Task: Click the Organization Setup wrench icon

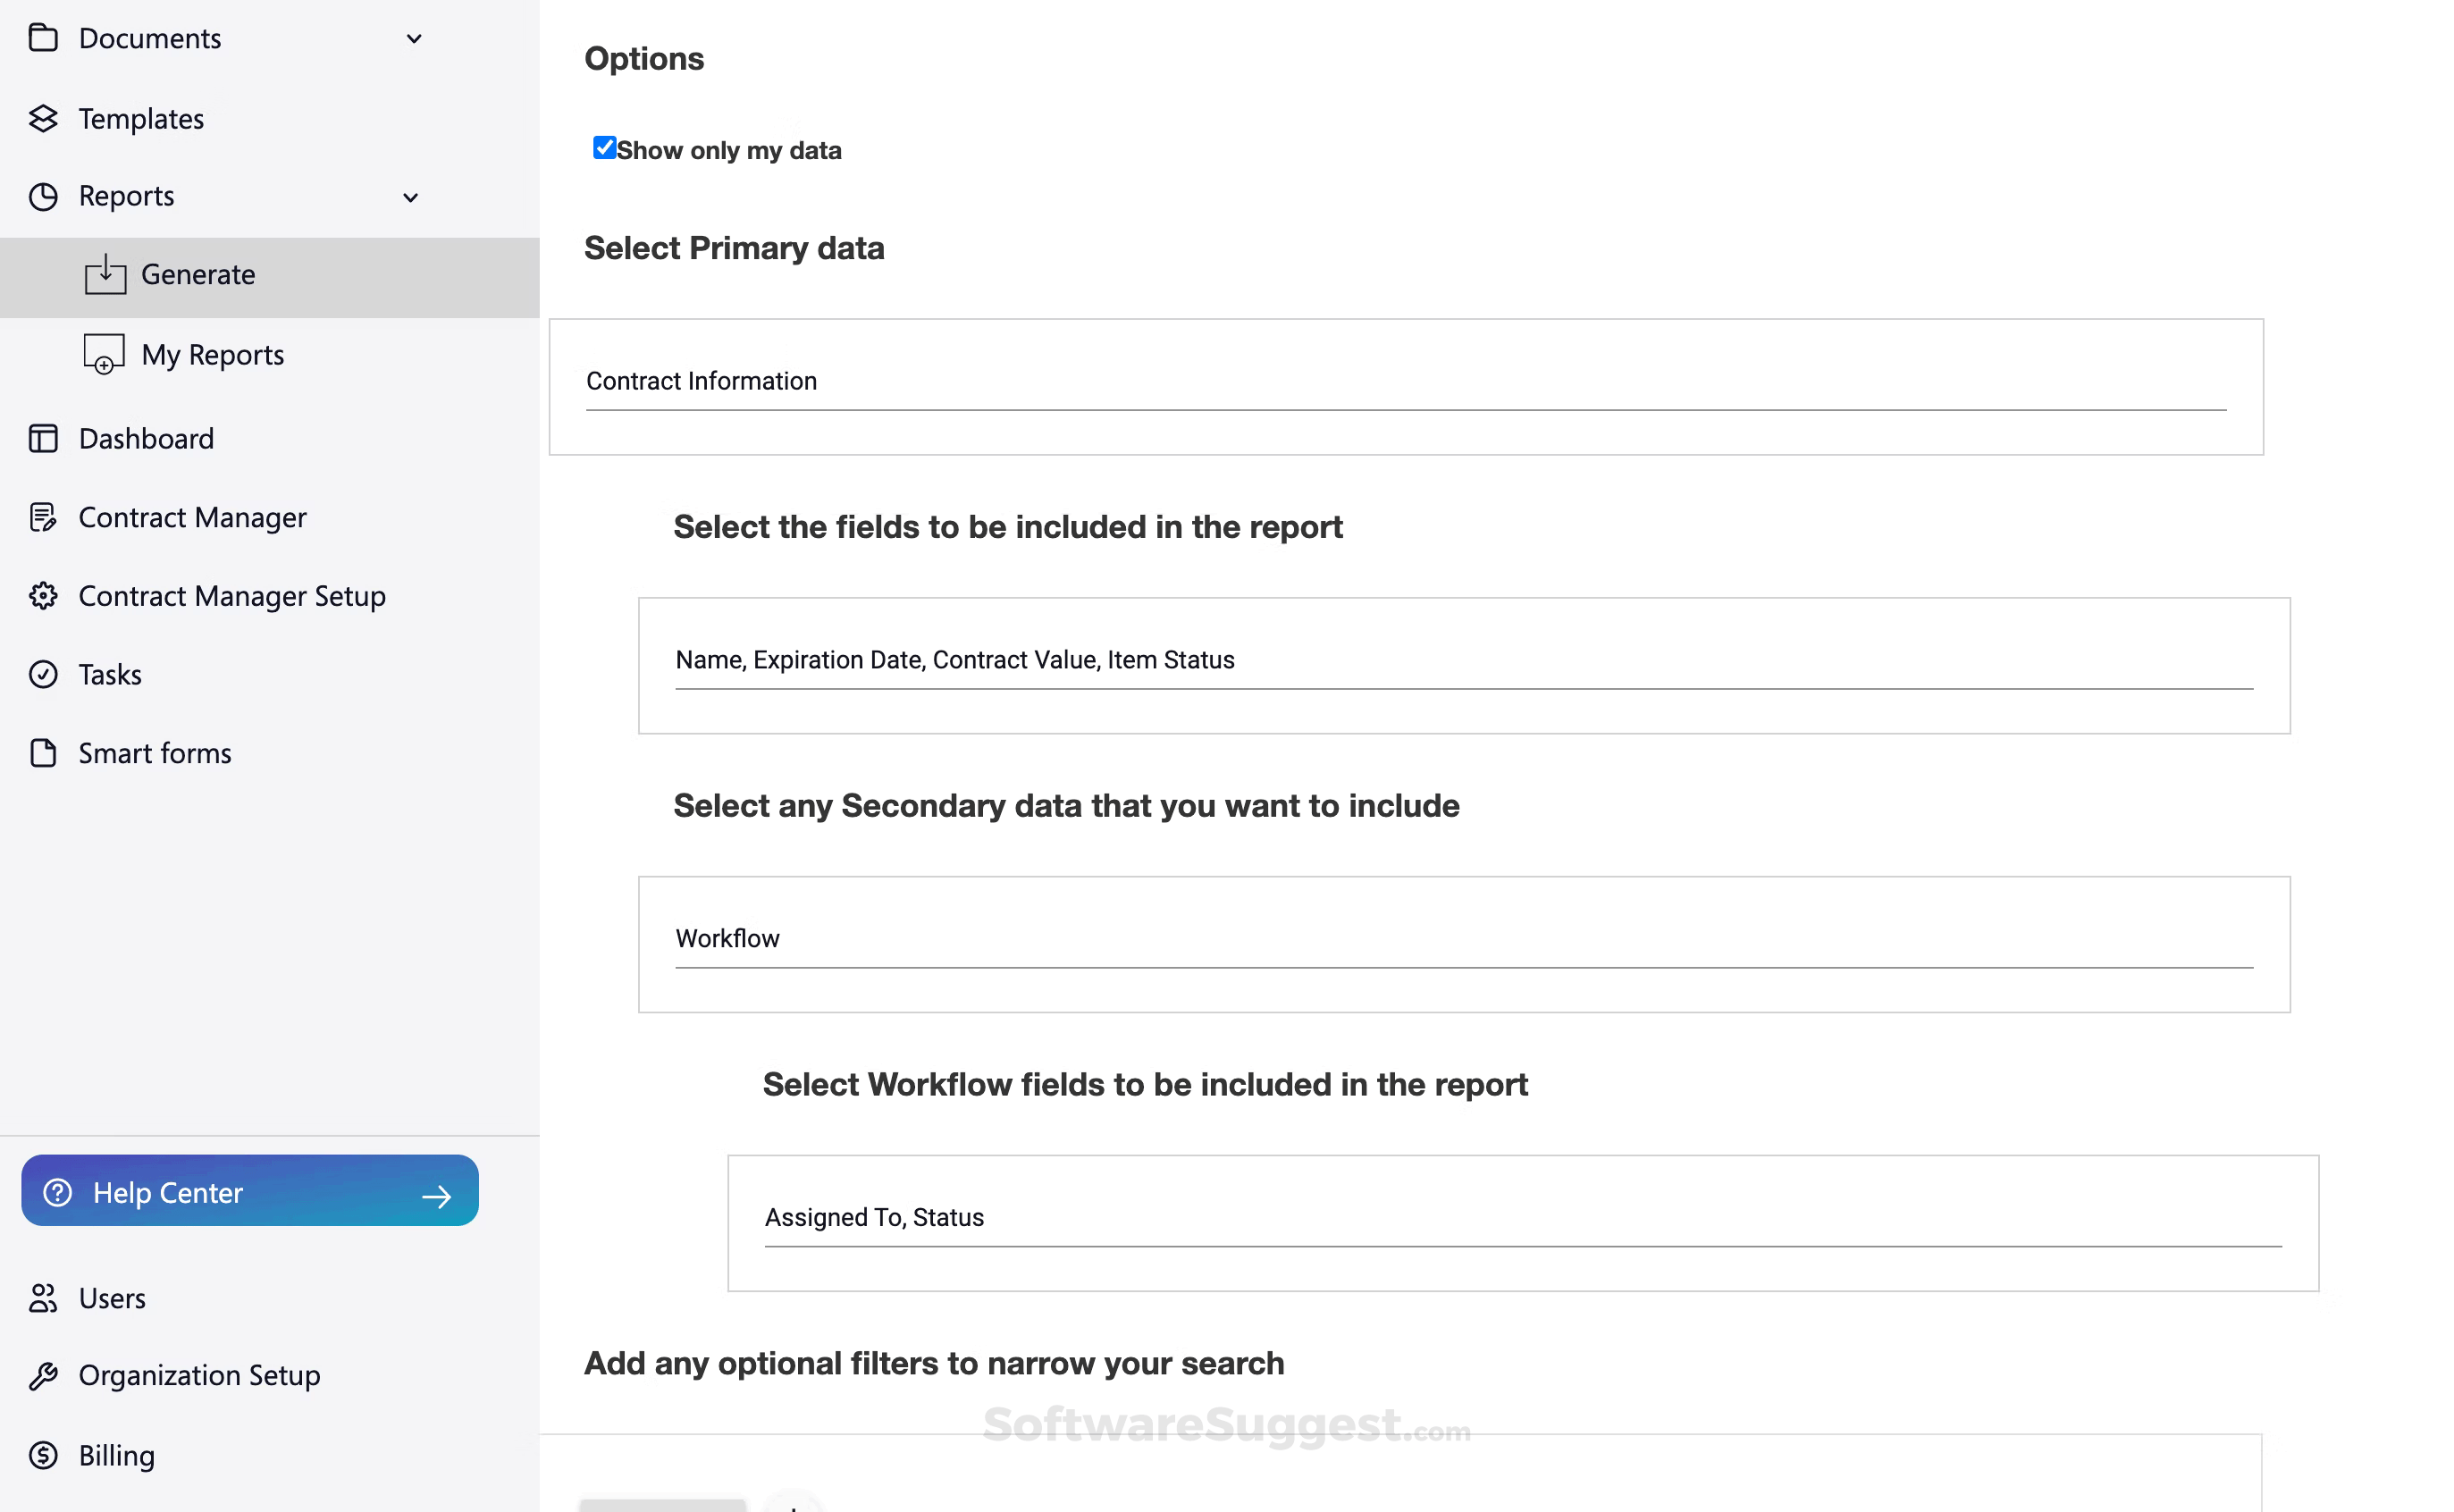Action: (x=43, y=1376)
